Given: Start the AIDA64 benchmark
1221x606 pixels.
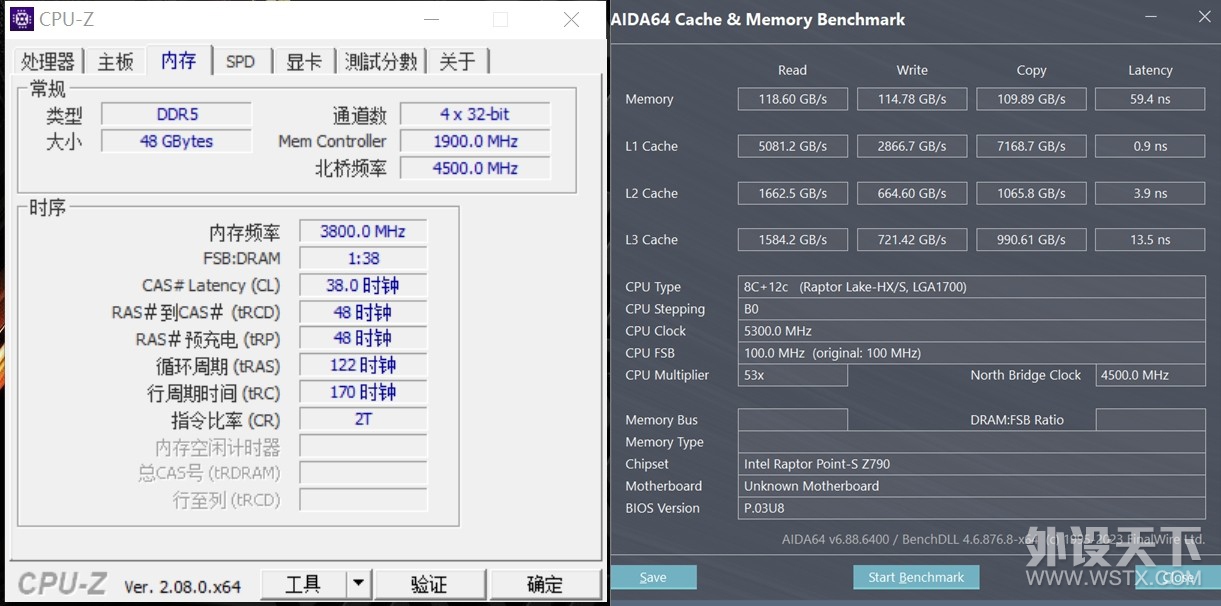Looking at the screenshot, I should point(916,577).
